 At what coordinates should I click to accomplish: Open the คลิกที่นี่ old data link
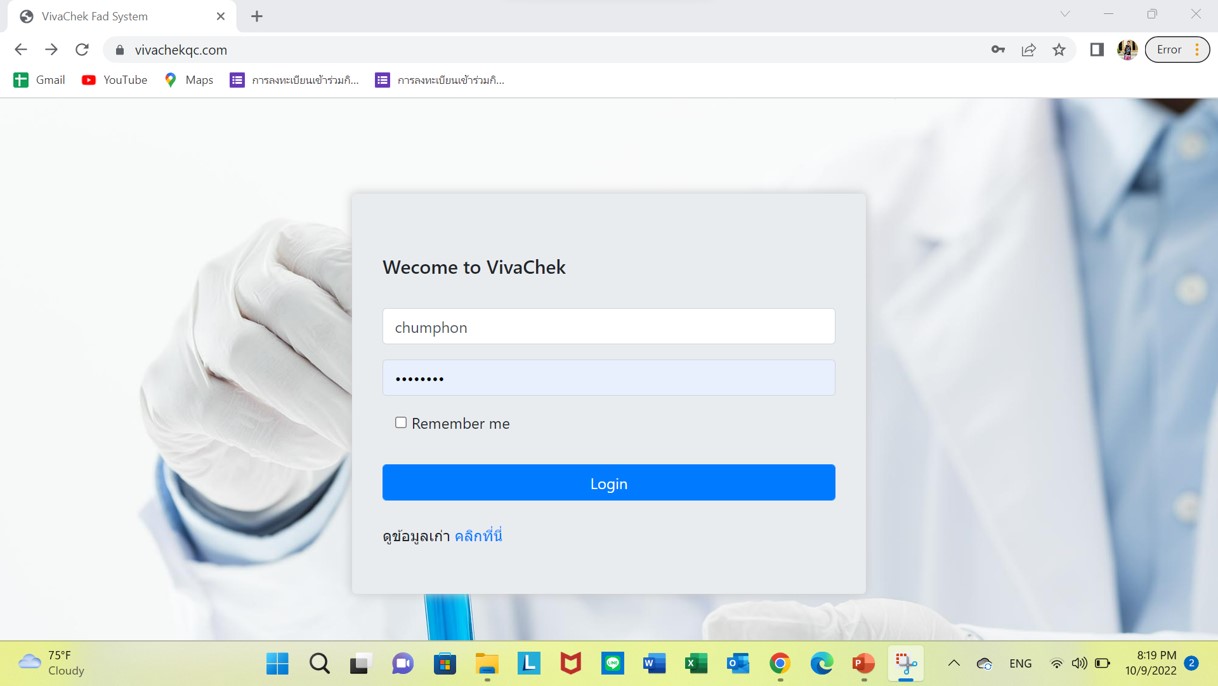point(478,536)
